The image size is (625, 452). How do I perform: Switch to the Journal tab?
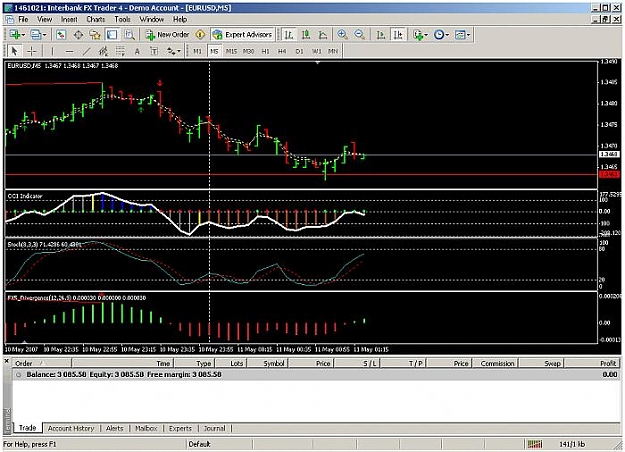coord(214,428)
